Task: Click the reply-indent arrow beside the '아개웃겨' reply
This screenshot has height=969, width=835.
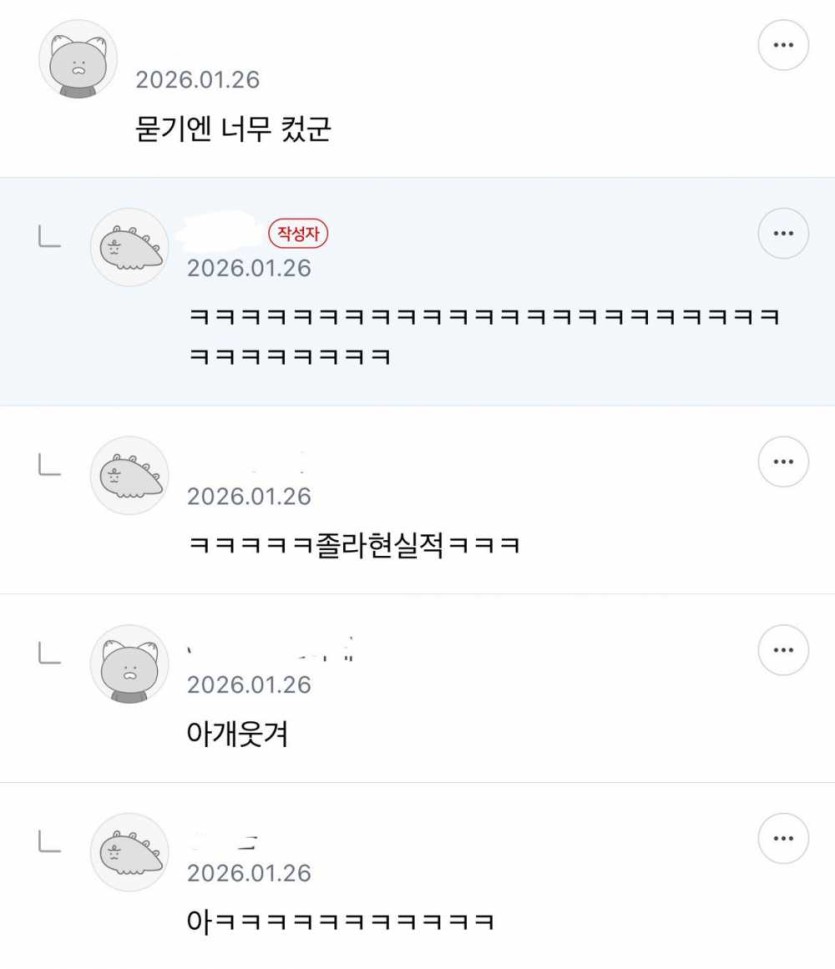Action: coord(49,655)
